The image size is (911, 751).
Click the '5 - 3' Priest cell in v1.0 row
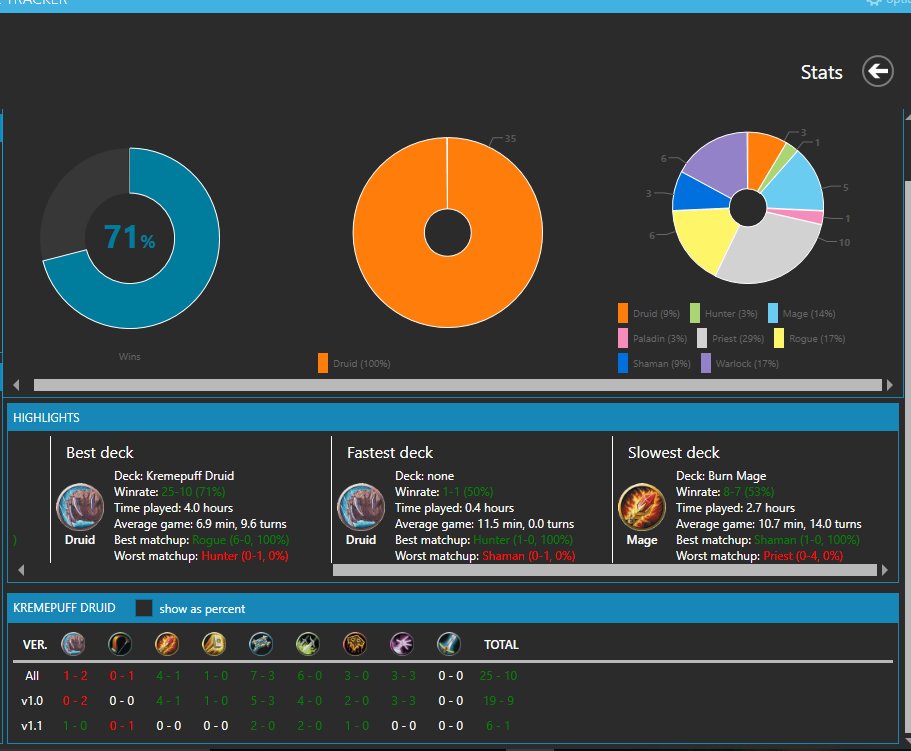tap(263, 700)
